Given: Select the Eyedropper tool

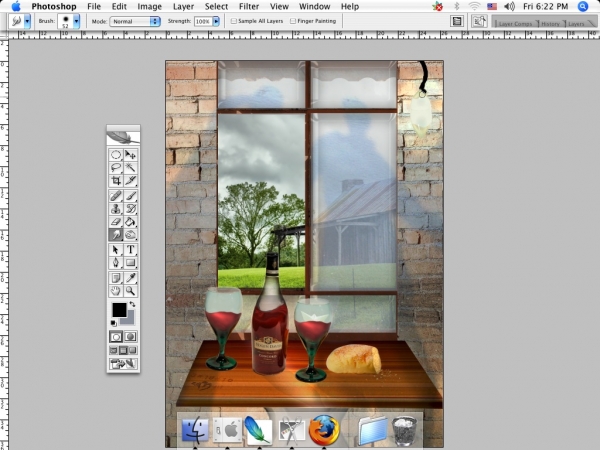Looking at the screenshot, I should [130, 278].
